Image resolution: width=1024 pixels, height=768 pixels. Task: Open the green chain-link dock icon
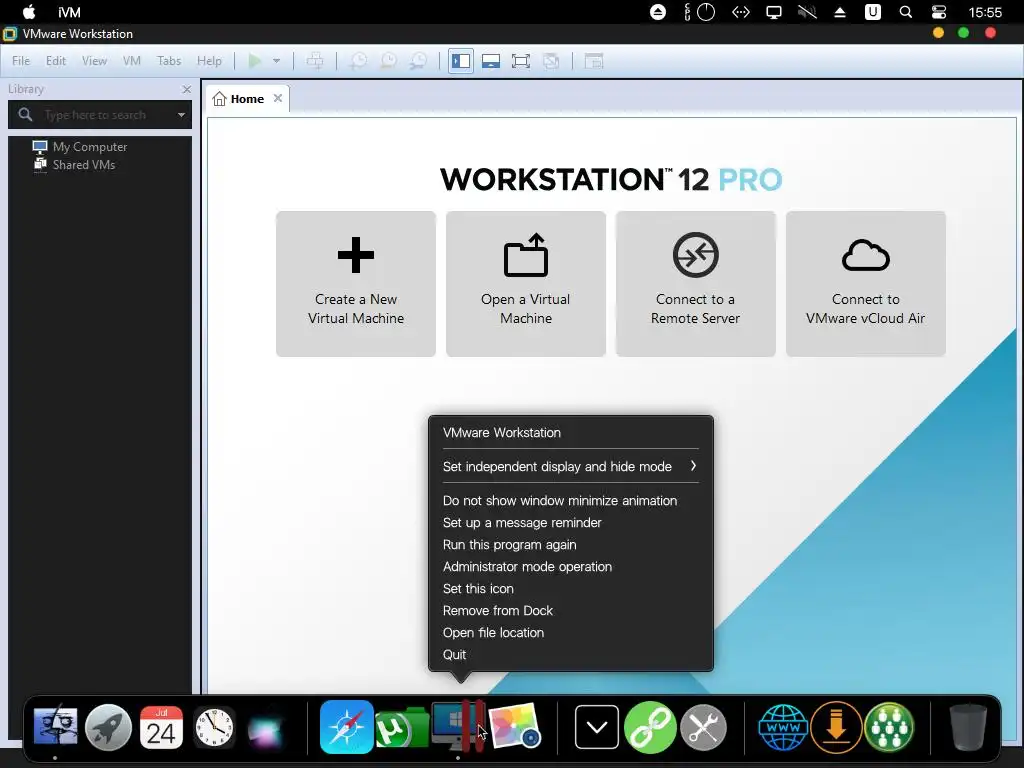click(x=650, y=727)
